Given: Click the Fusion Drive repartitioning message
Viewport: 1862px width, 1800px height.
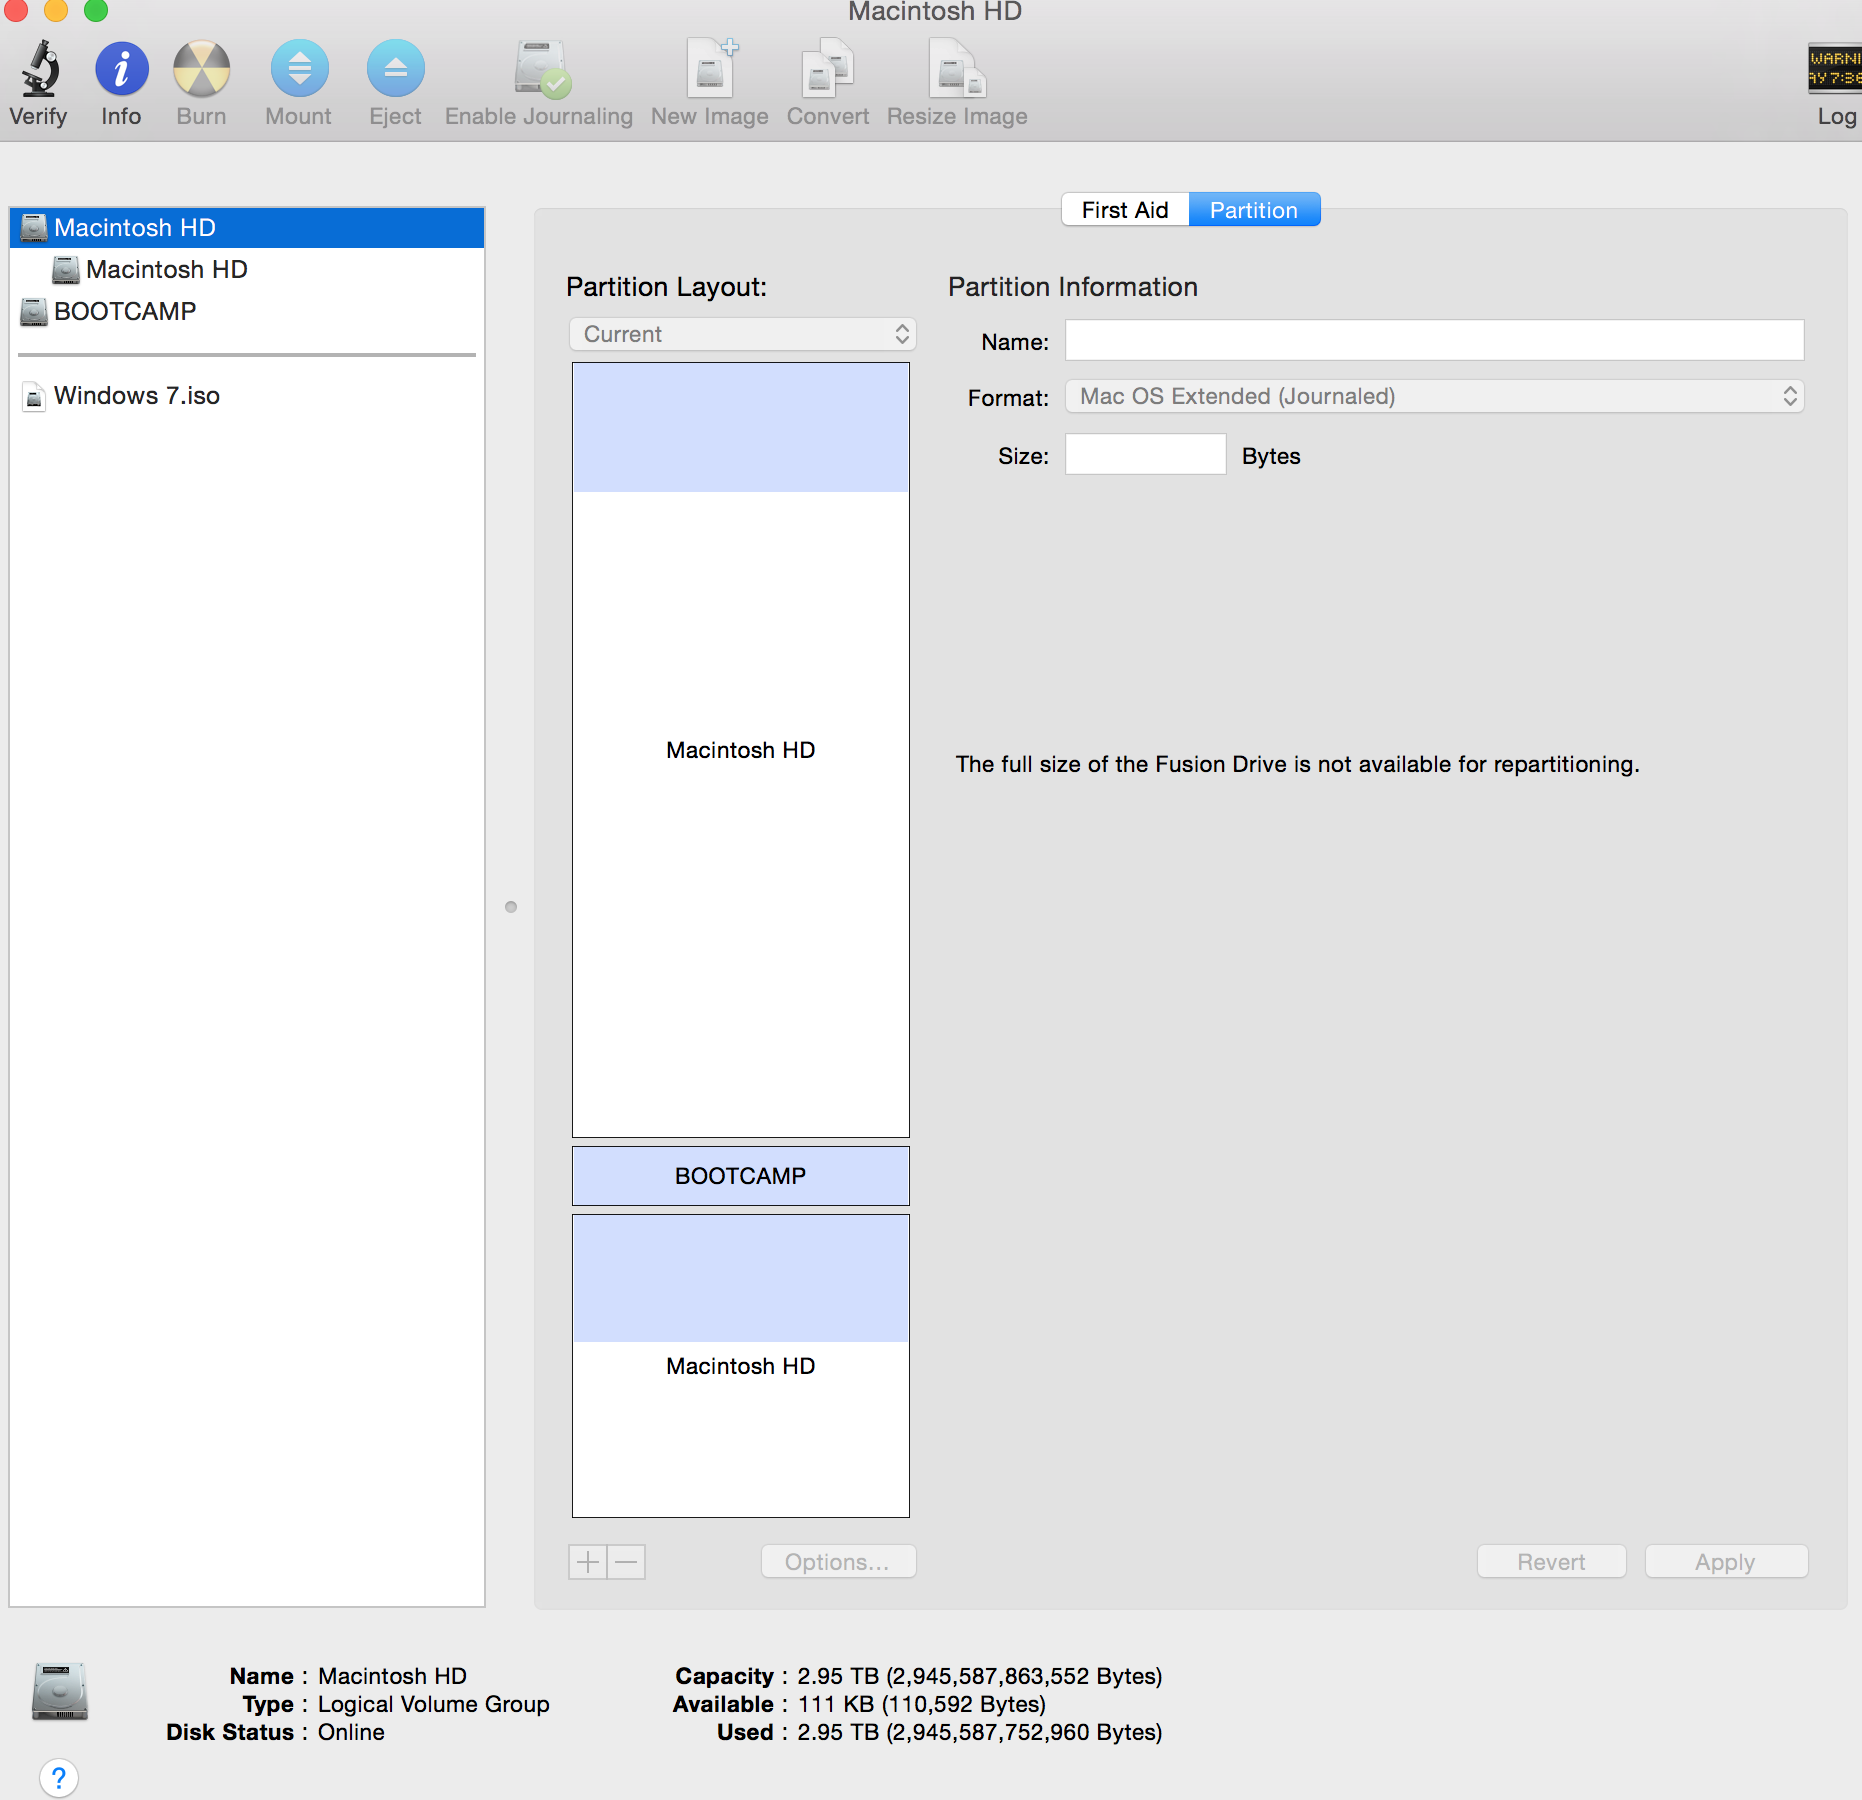Looking at the screenshot, I should (1297, 764).
